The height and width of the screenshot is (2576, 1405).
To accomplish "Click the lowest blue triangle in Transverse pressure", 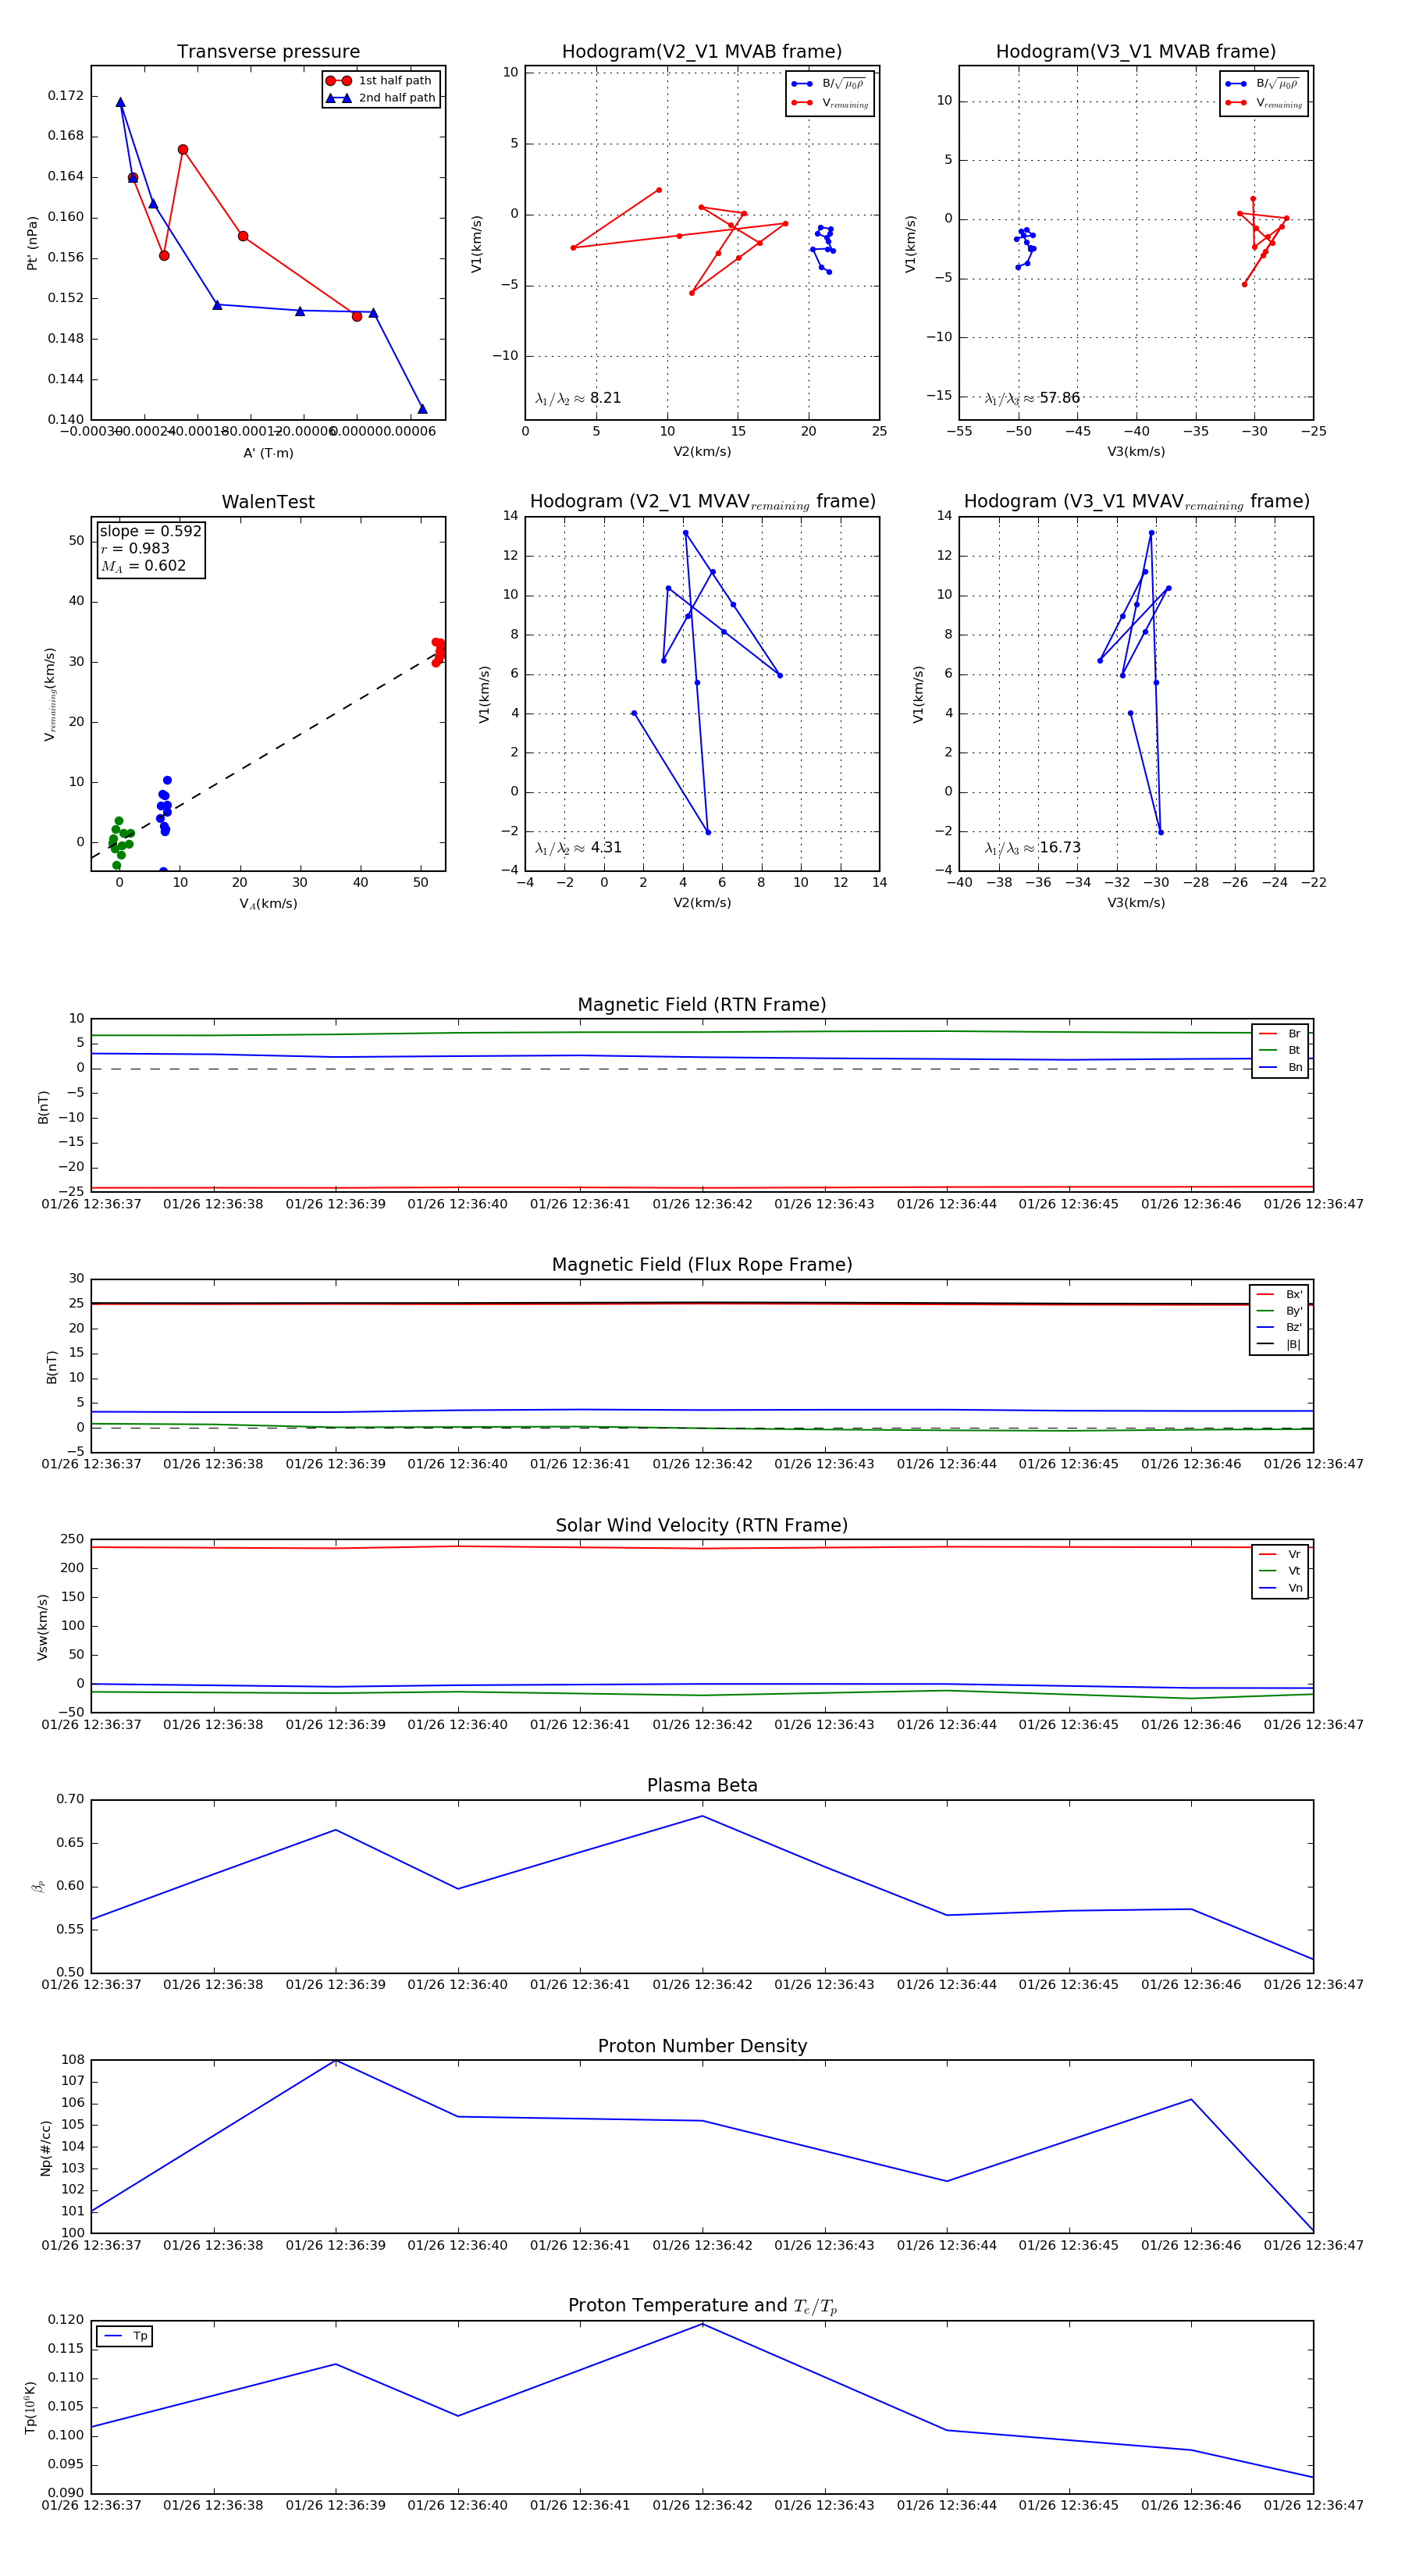I will coord(422,408).
